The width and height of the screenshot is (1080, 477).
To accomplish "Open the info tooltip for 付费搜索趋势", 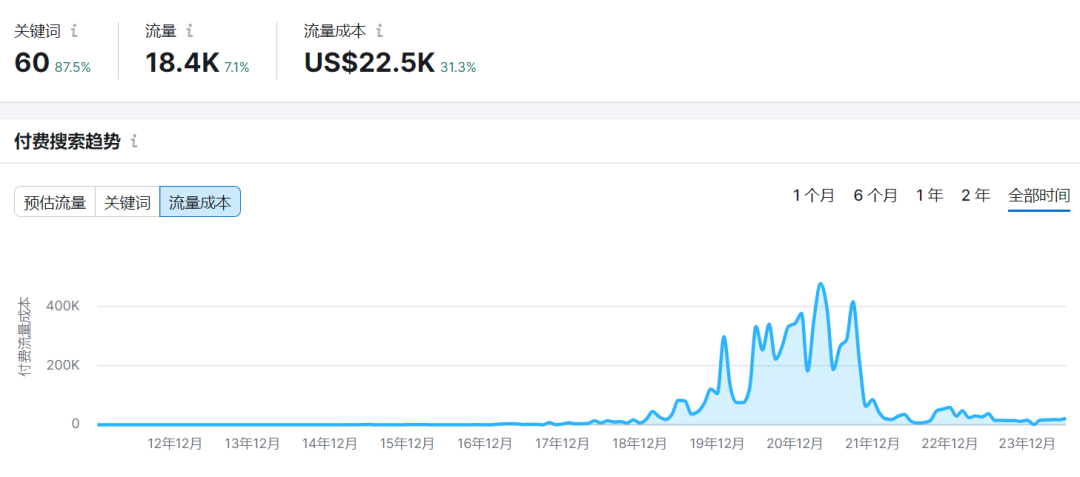I will click(x=134, y=142).
